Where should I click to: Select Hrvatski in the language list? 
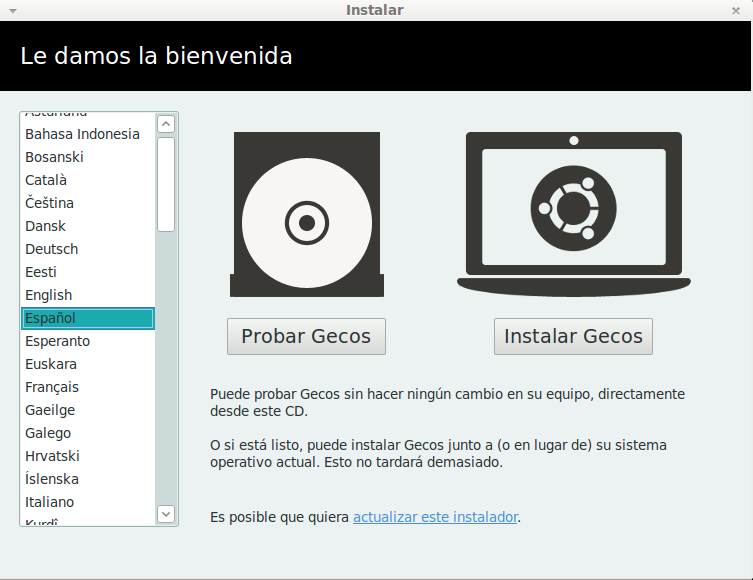[88, 456]
